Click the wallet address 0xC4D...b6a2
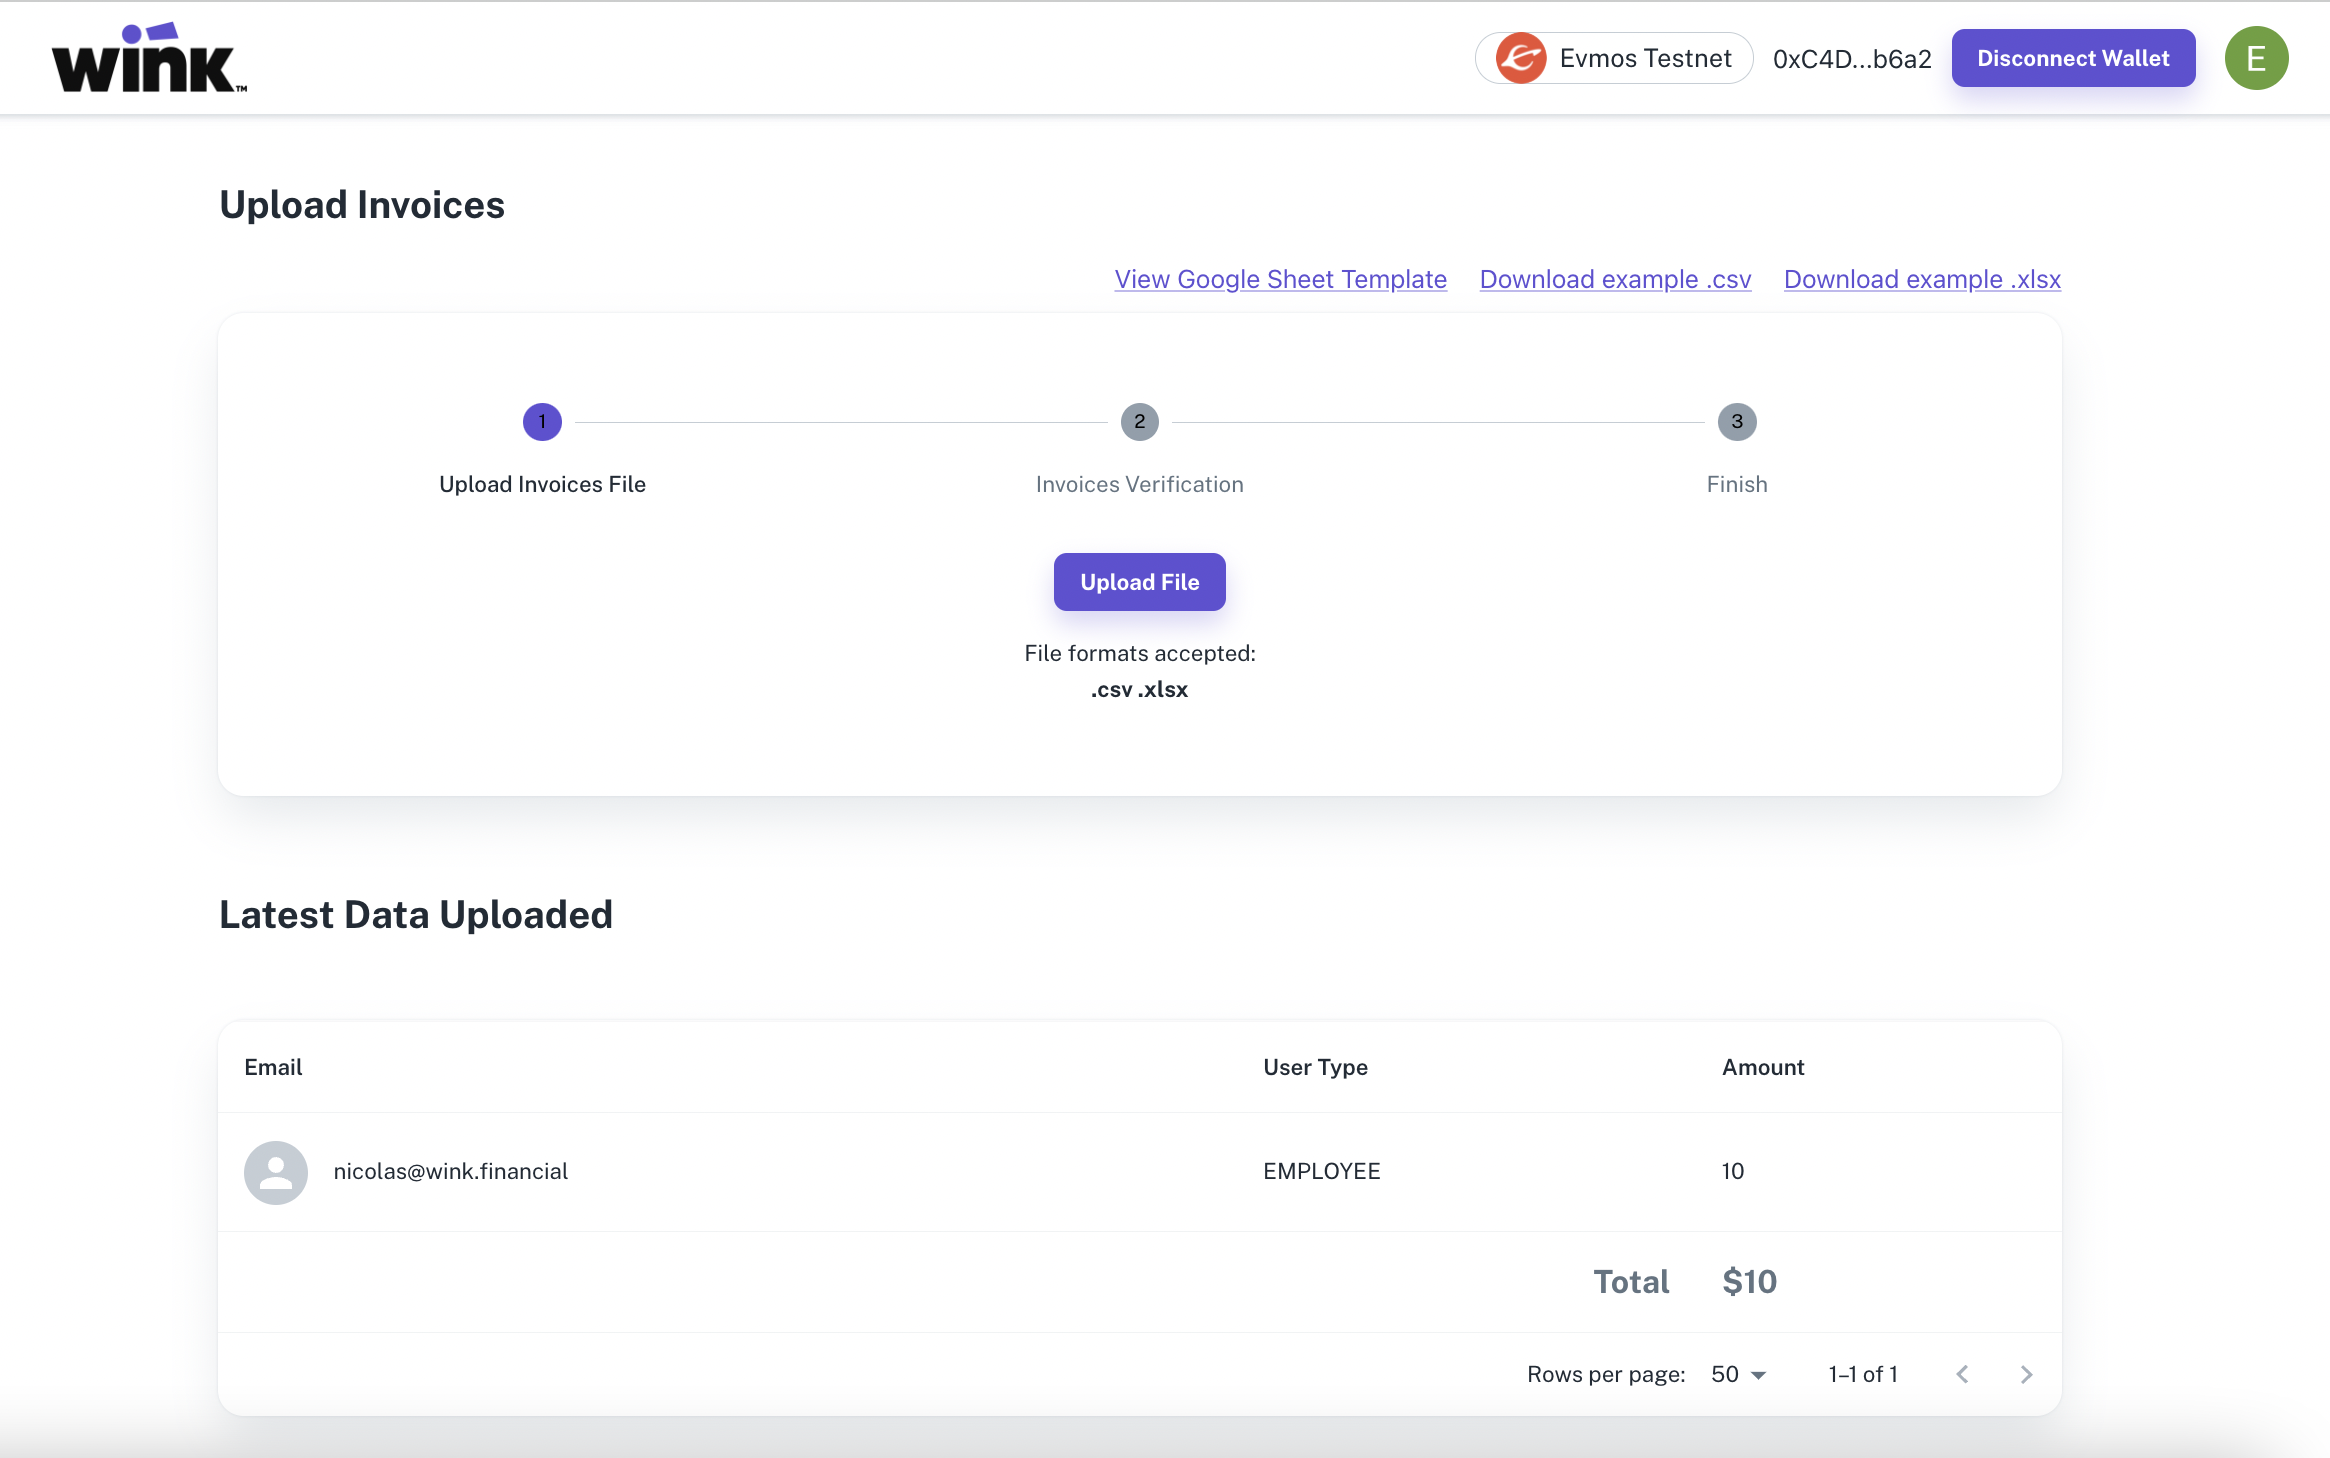The image size is (2330, 1458). (x=1852, y=59)
